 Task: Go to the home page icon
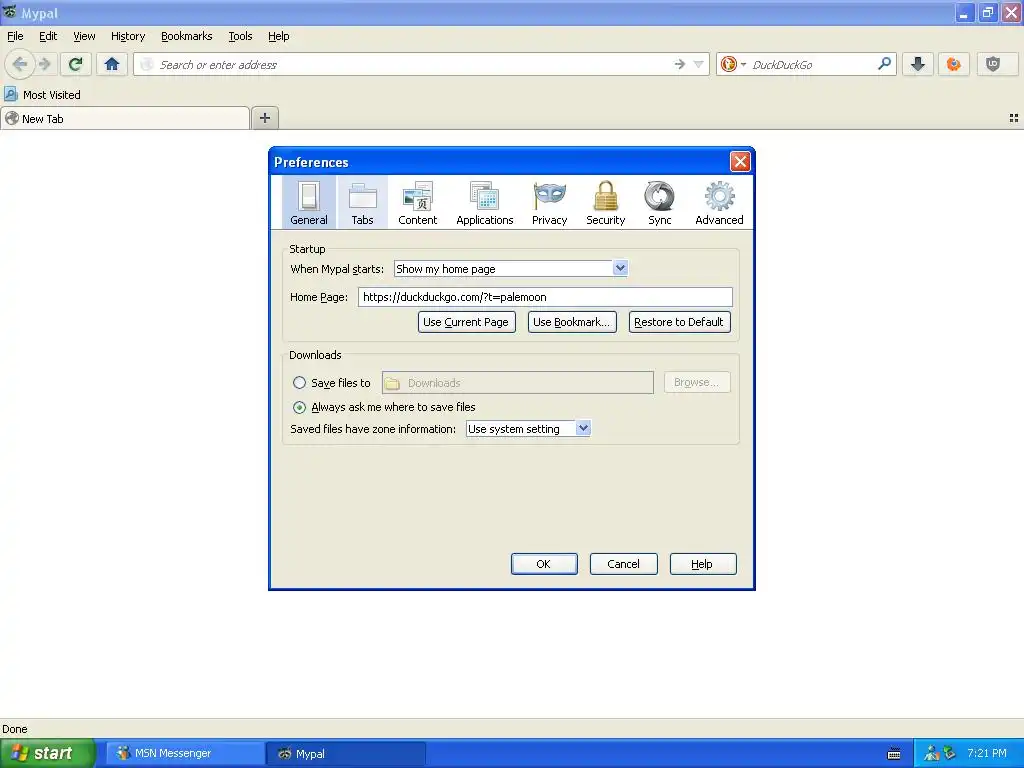(x=112, y=64)
